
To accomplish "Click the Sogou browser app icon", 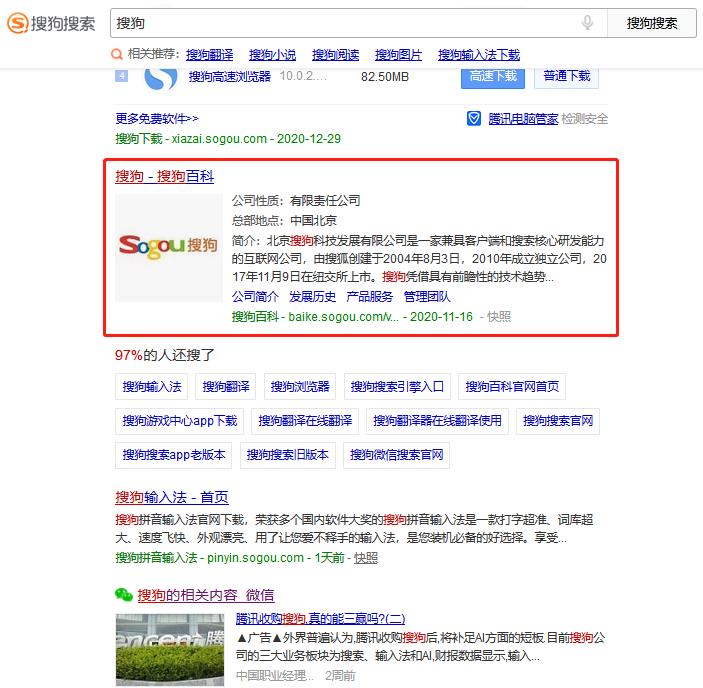I will (x=161, y=79).
